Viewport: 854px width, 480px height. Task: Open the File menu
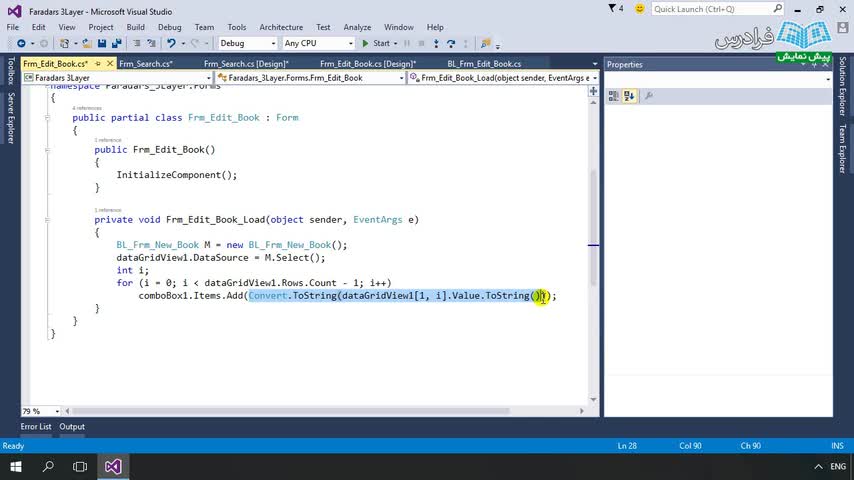pos(13,27)
